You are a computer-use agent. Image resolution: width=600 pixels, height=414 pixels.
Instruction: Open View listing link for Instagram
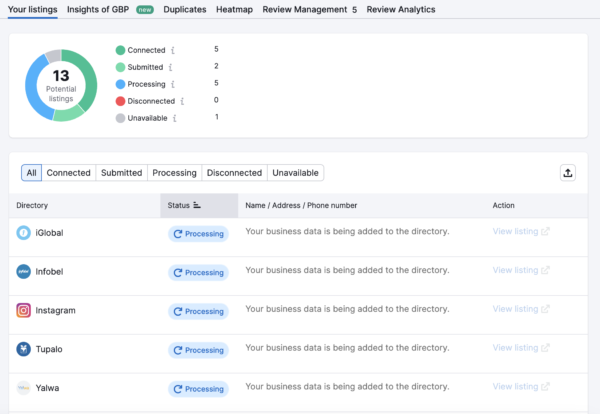(x=520, y=311)
